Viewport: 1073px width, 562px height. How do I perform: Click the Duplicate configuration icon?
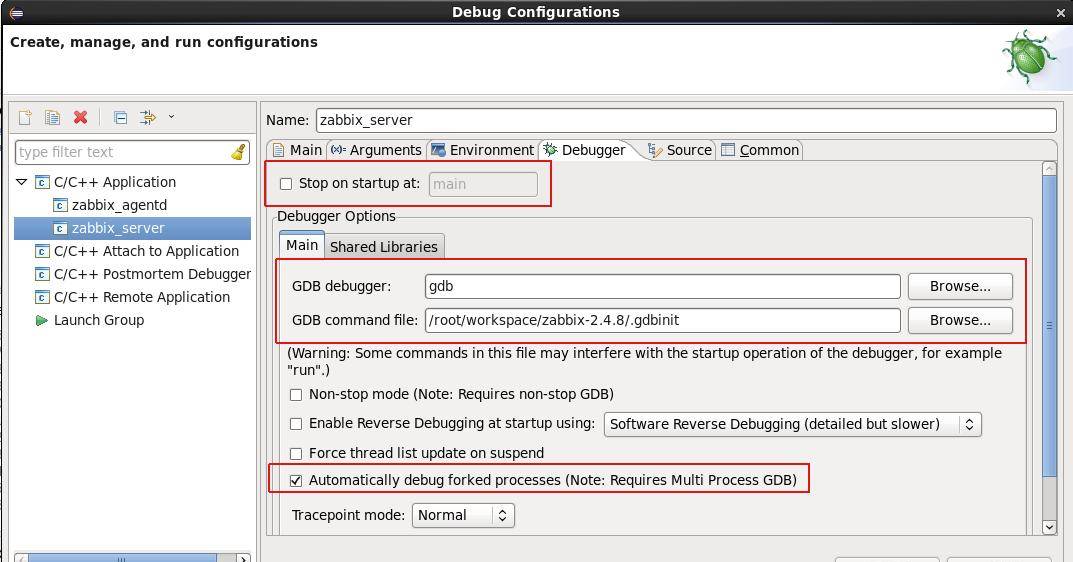[x=52, y=117]
